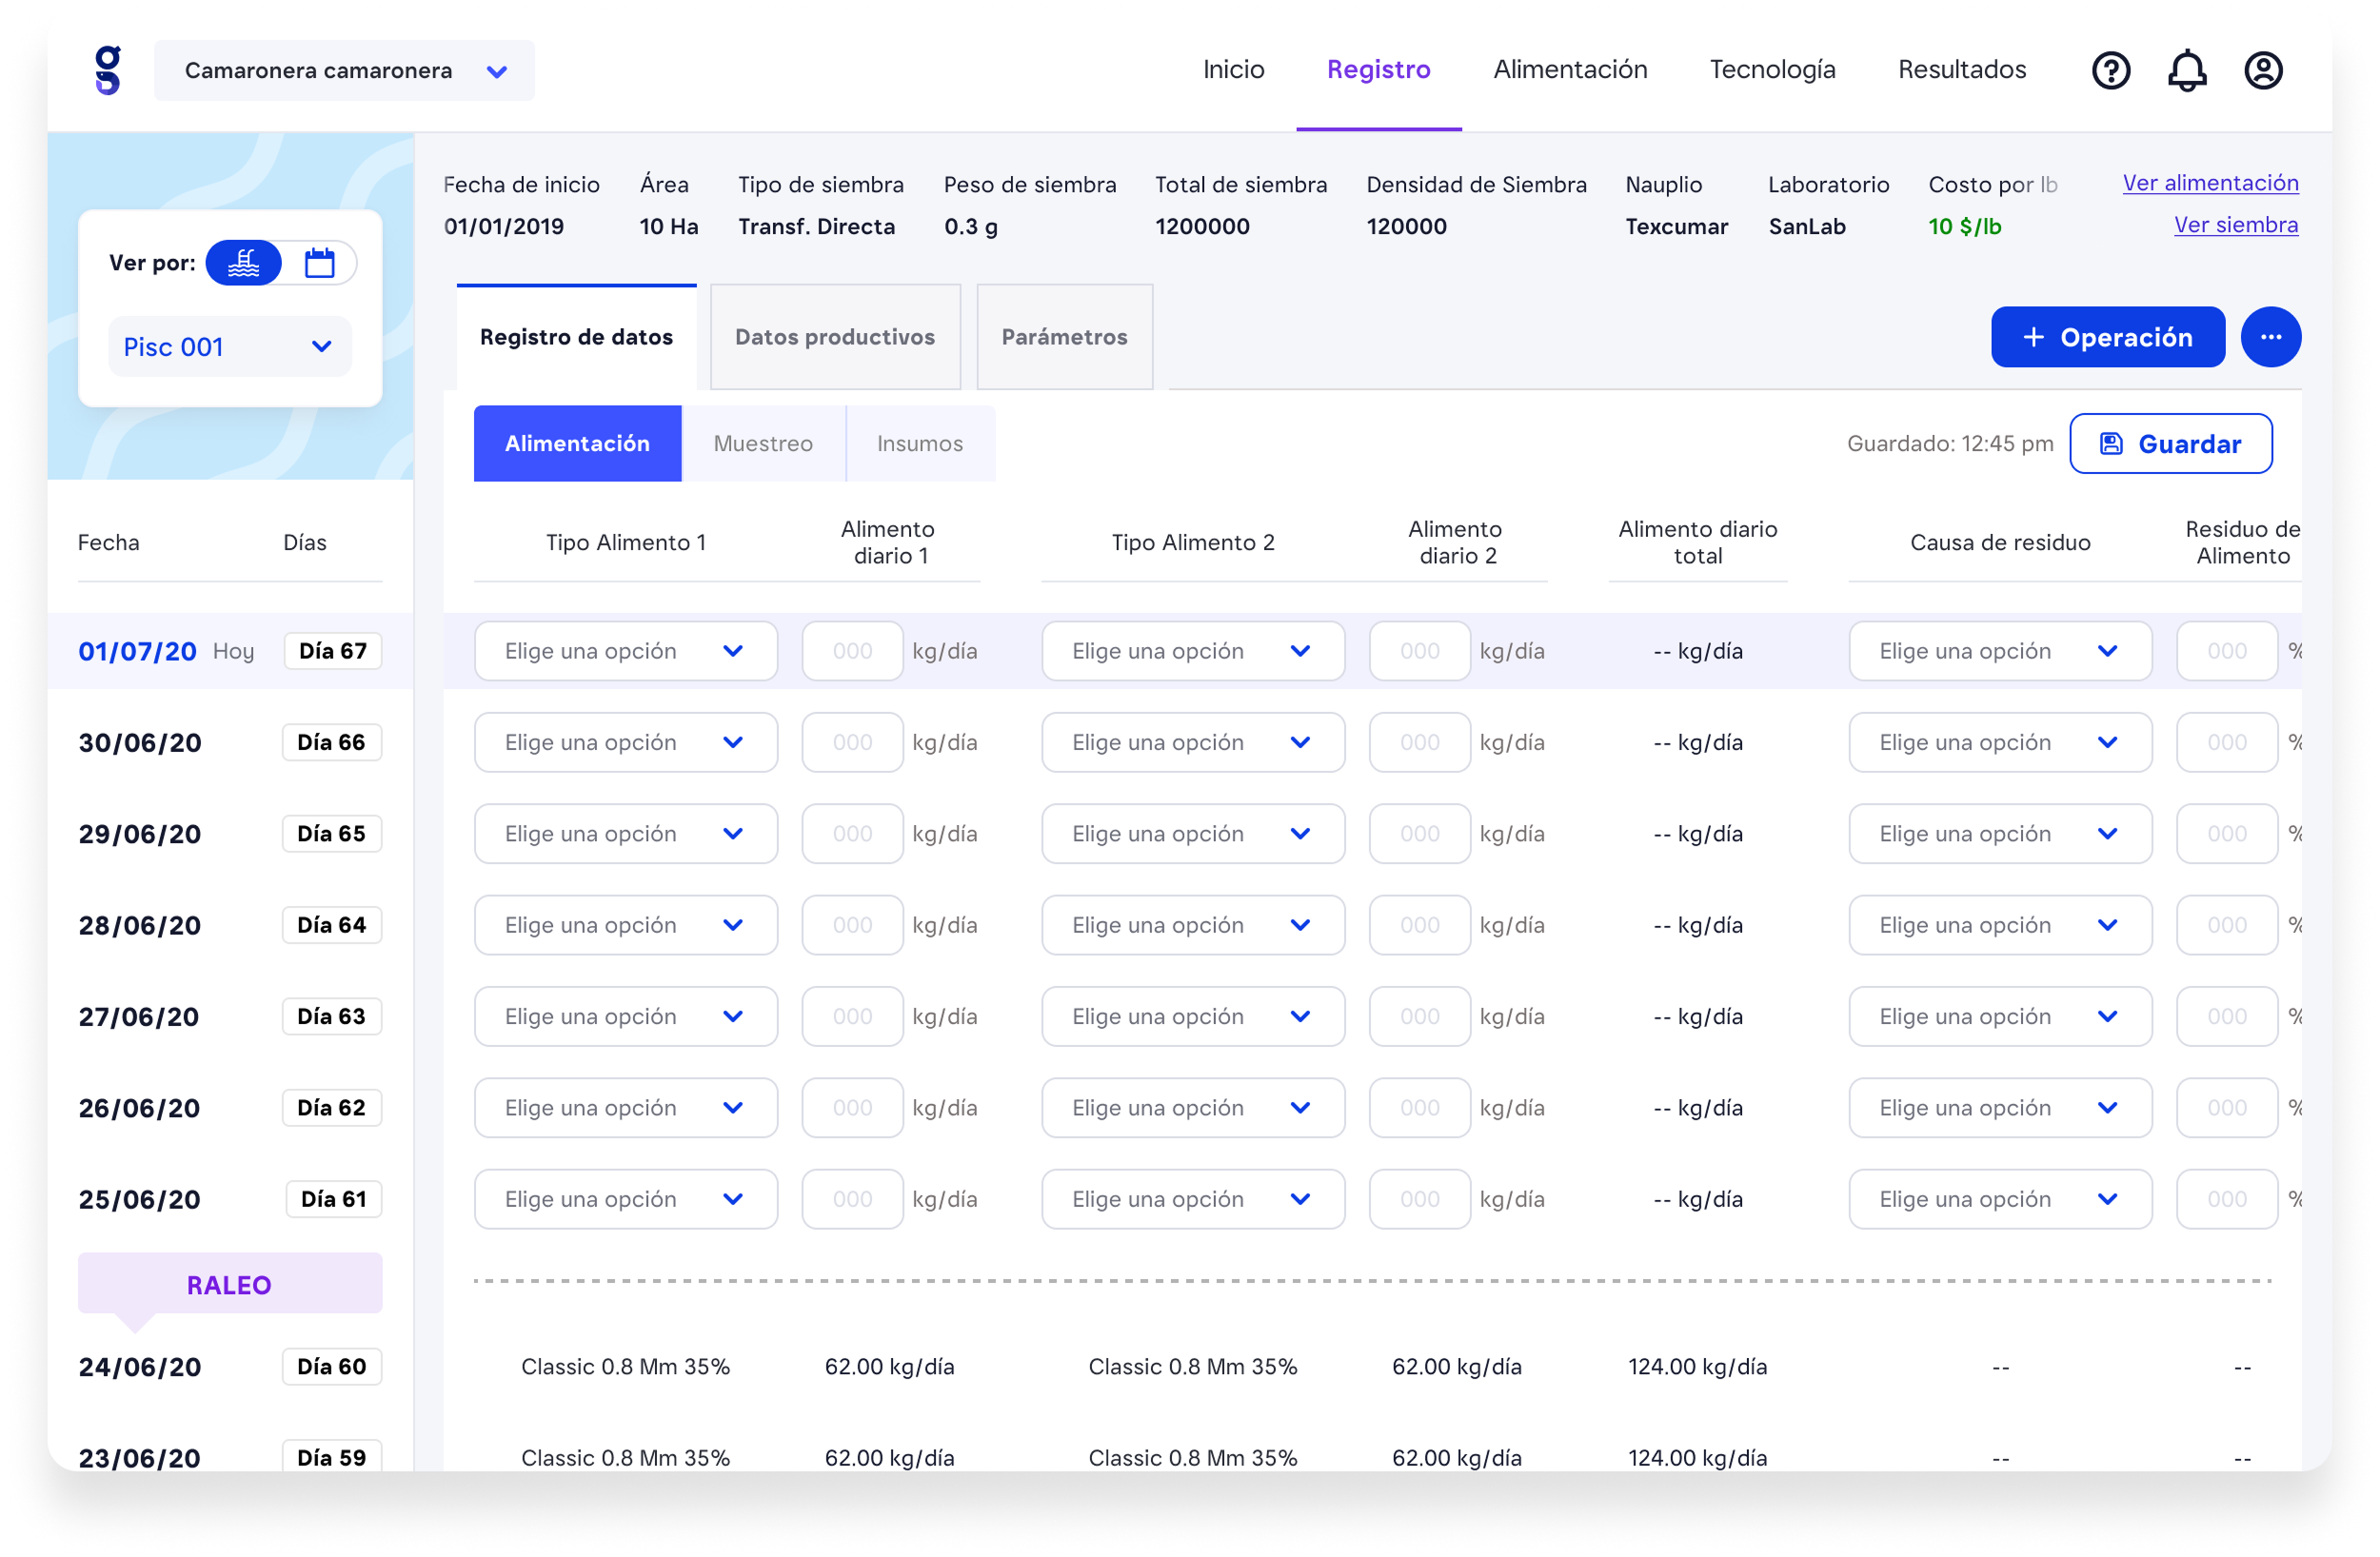The height and width of the screenshot is (1557, 2380).
Task: Open Causa de residuo dropdown for 30/06/20
Action: tap(1999, 743)
